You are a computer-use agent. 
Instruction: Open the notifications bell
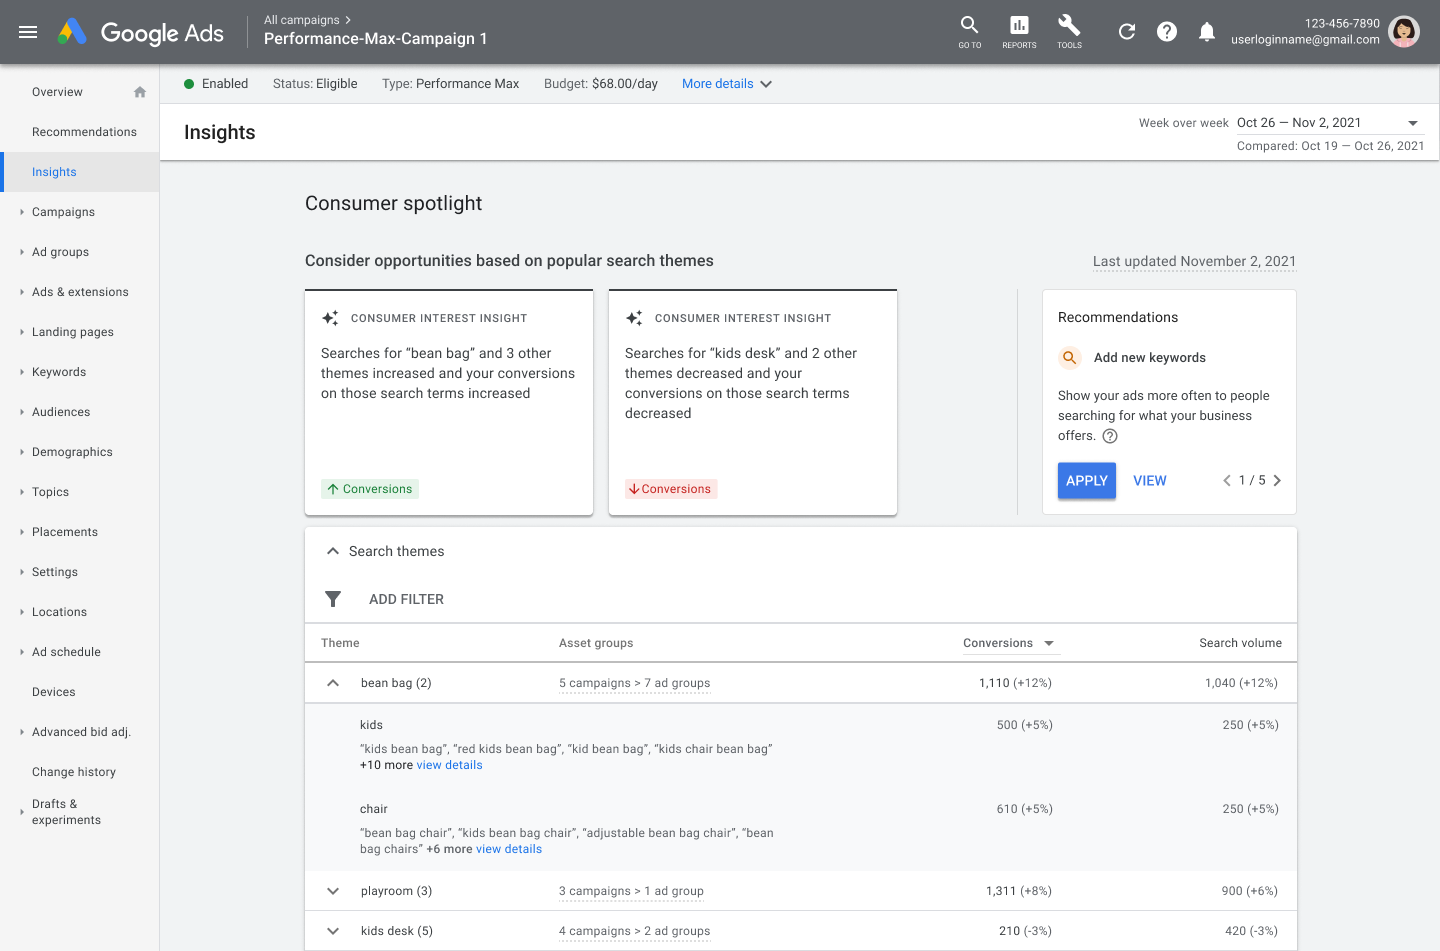click(x=1207, y=31)
